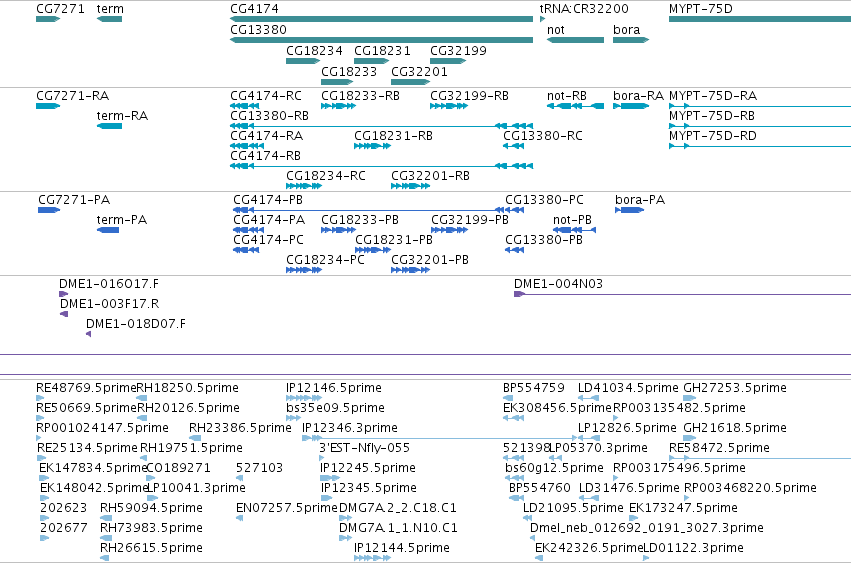Select the term-RA transcript label

click(122, 116)
